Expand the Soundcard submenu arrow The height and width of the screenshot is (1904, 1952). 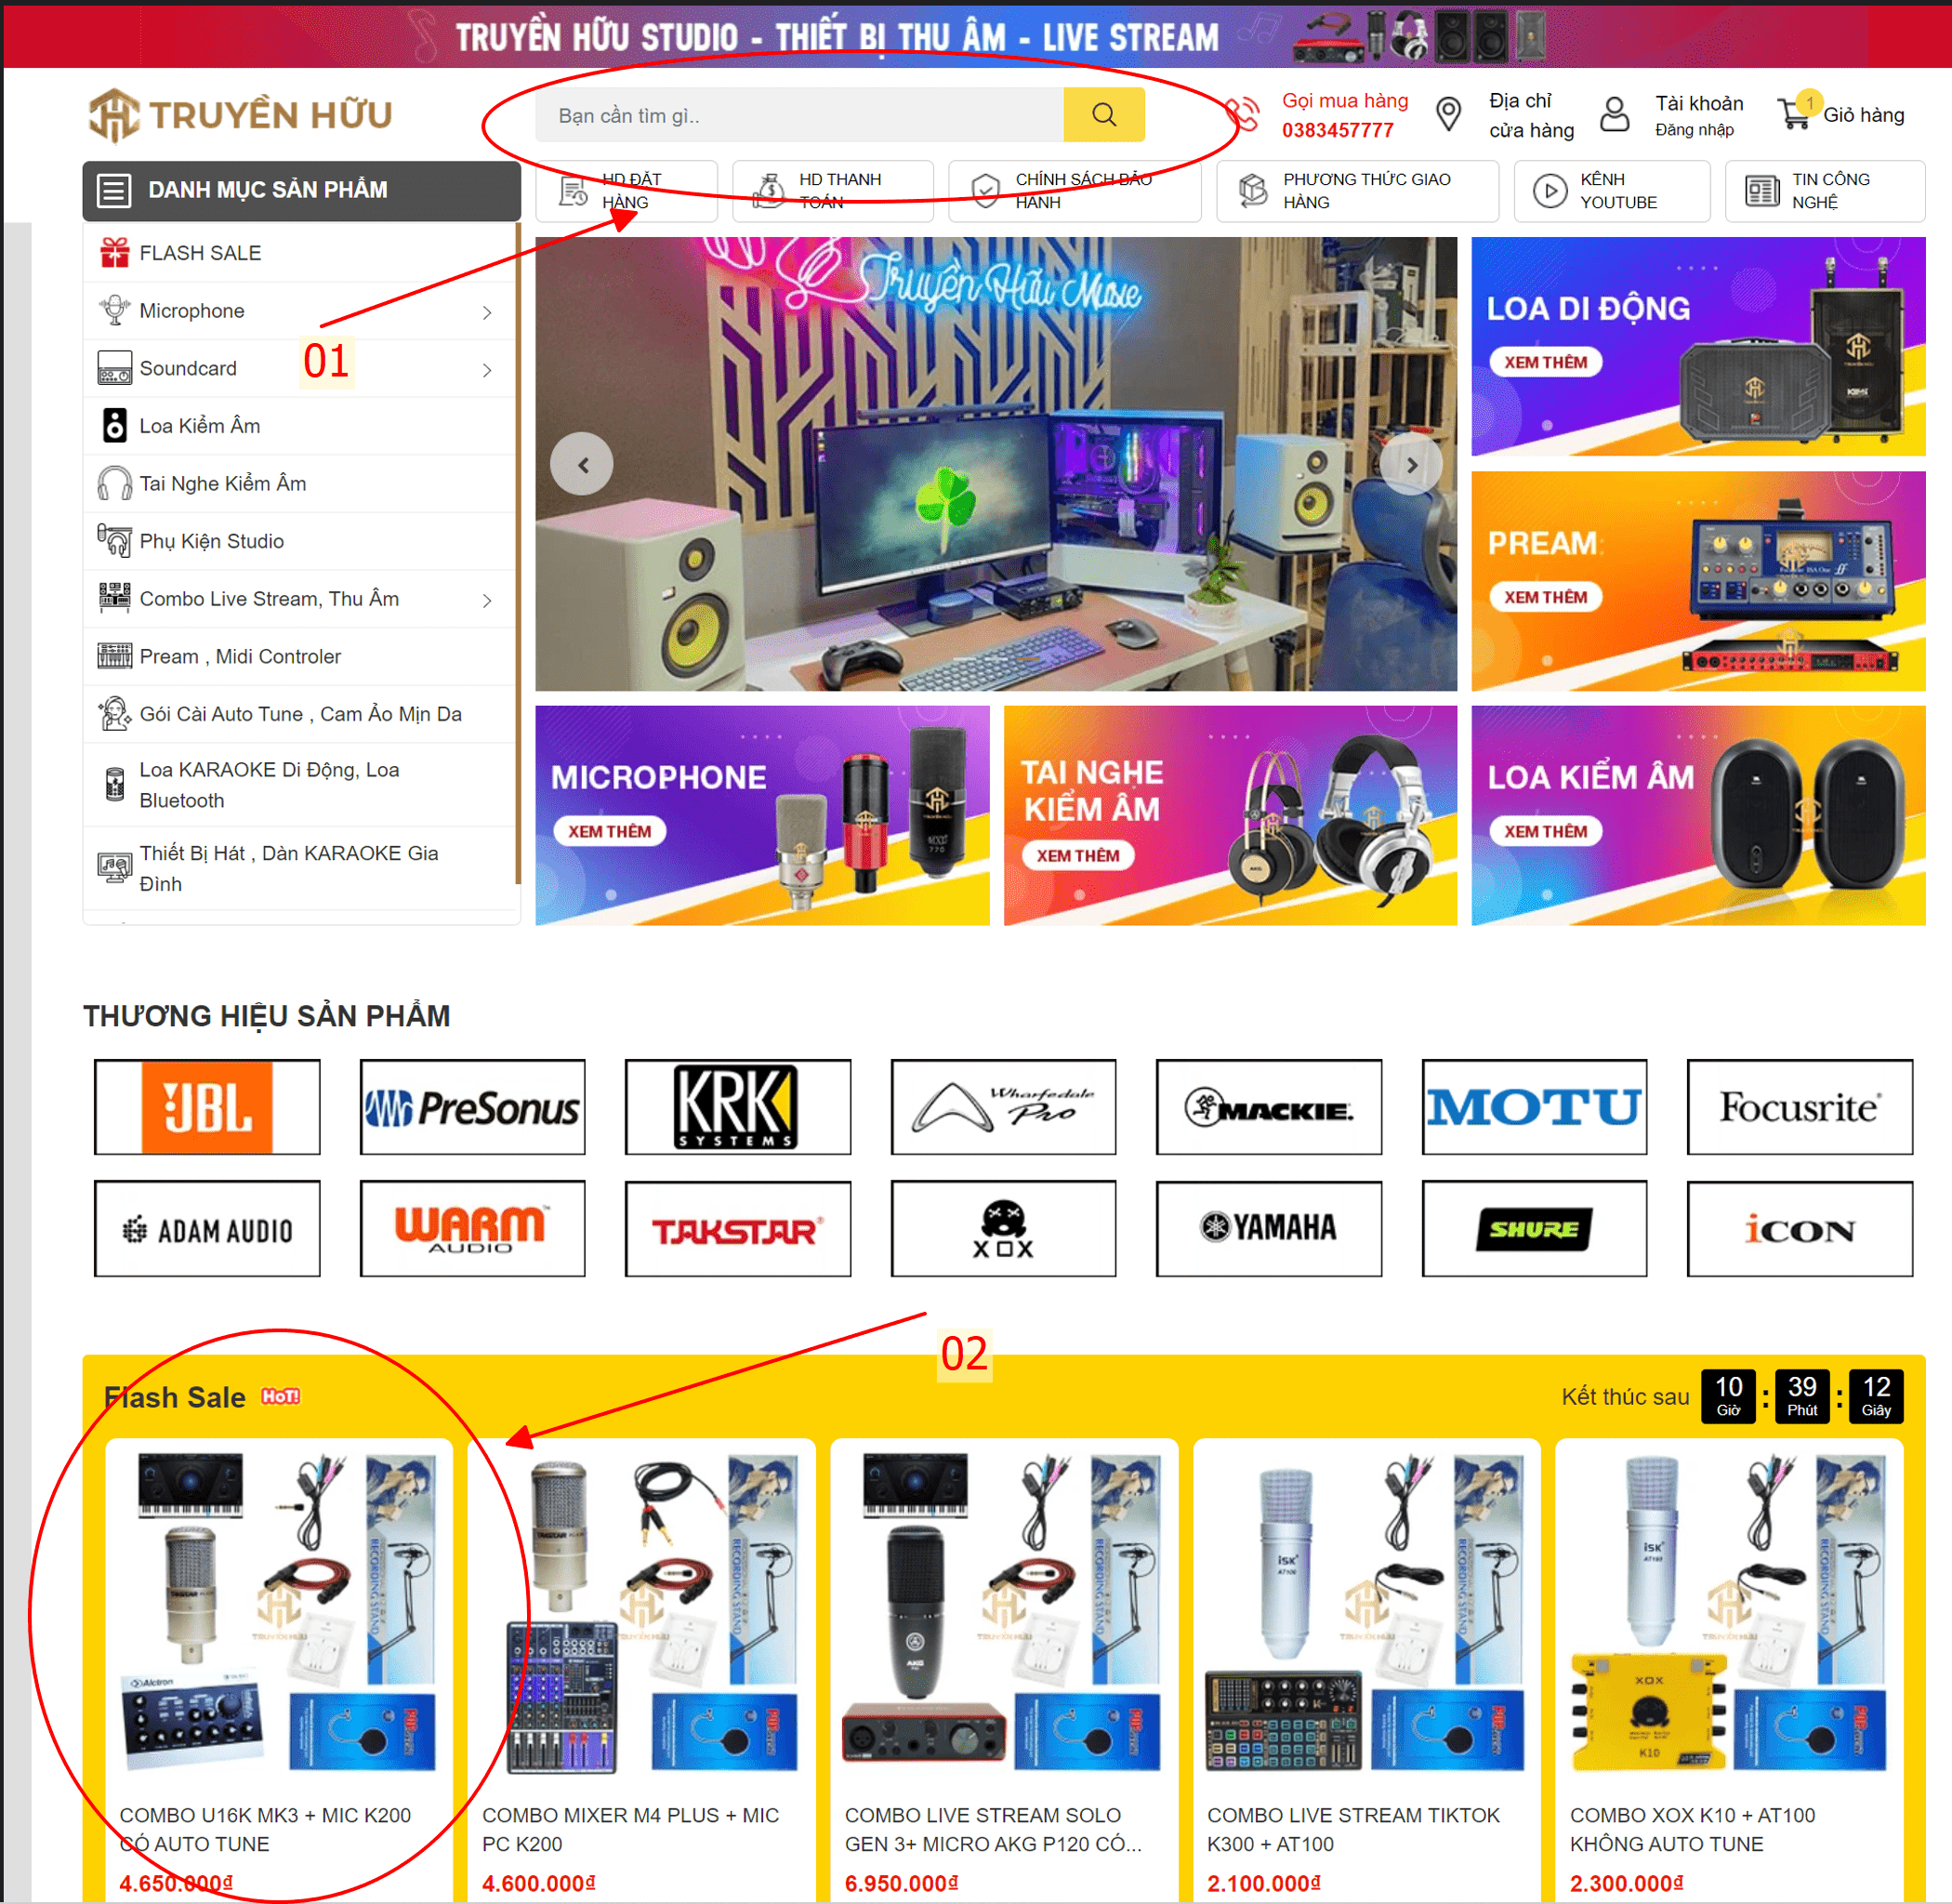[487, 371]
